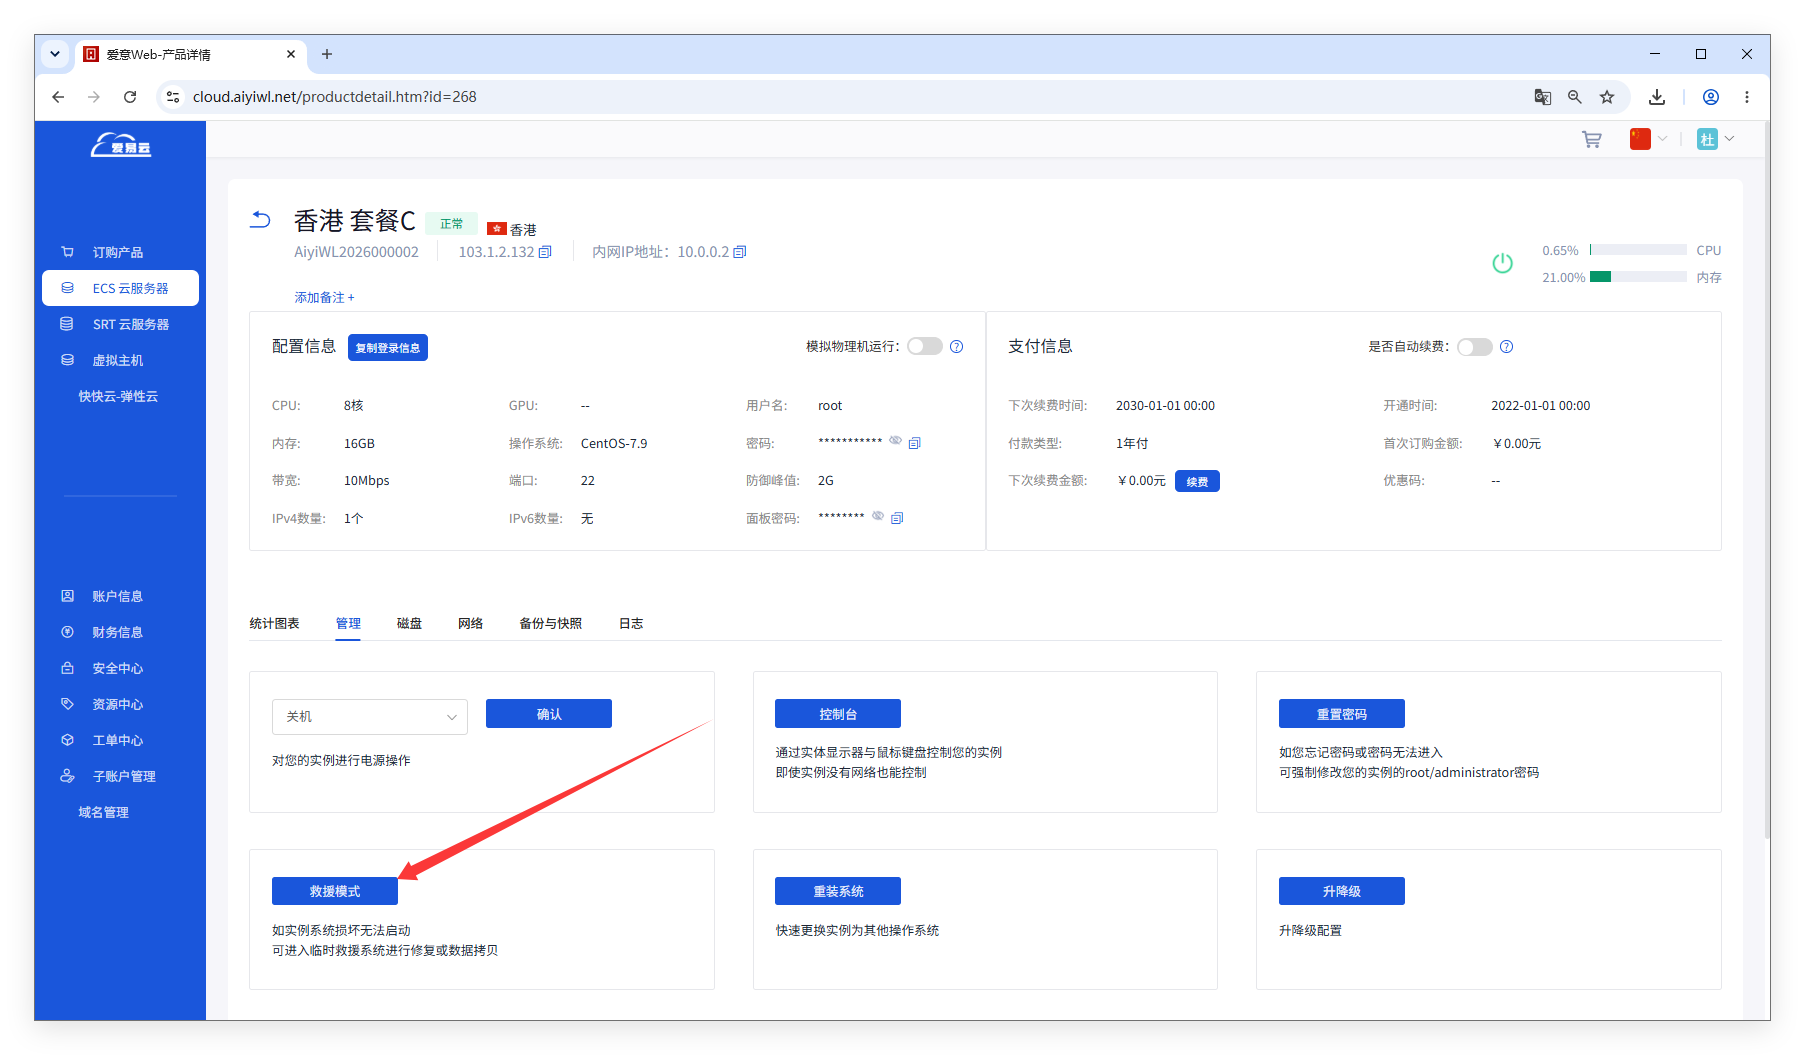Click the back arrow beside 香港 套餐C
The width and height of the screenshot is (1805, 1055).
click(x=260, y=220)
